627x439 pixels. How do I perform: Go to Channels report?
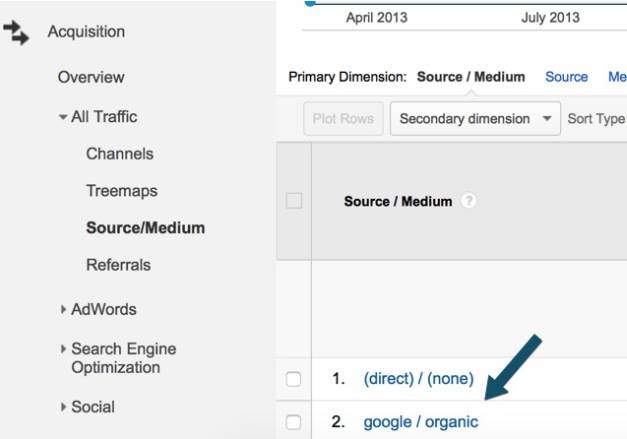click(x=120, y=154)
